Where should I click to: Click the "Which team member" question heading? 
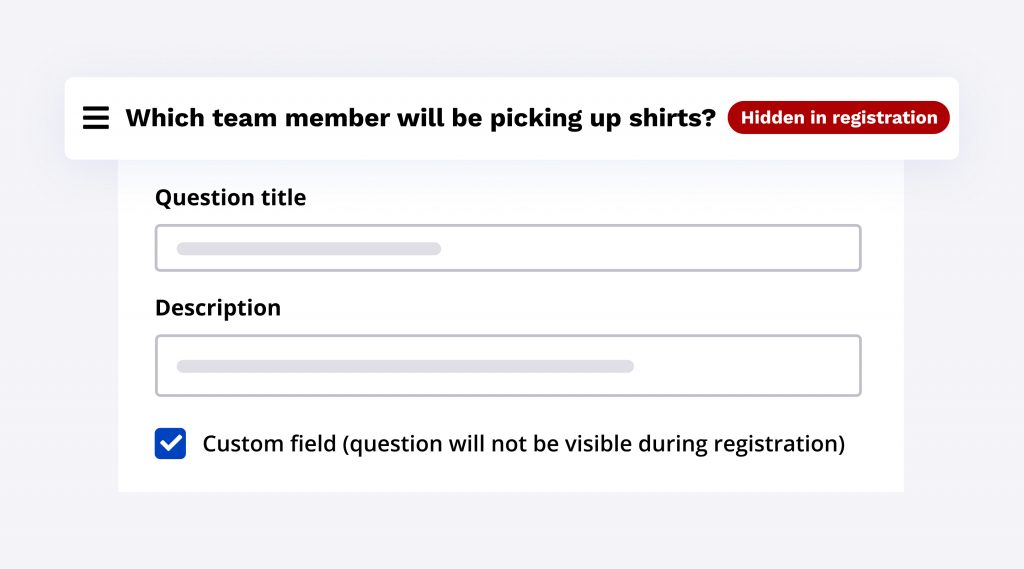tap(420, 118)
